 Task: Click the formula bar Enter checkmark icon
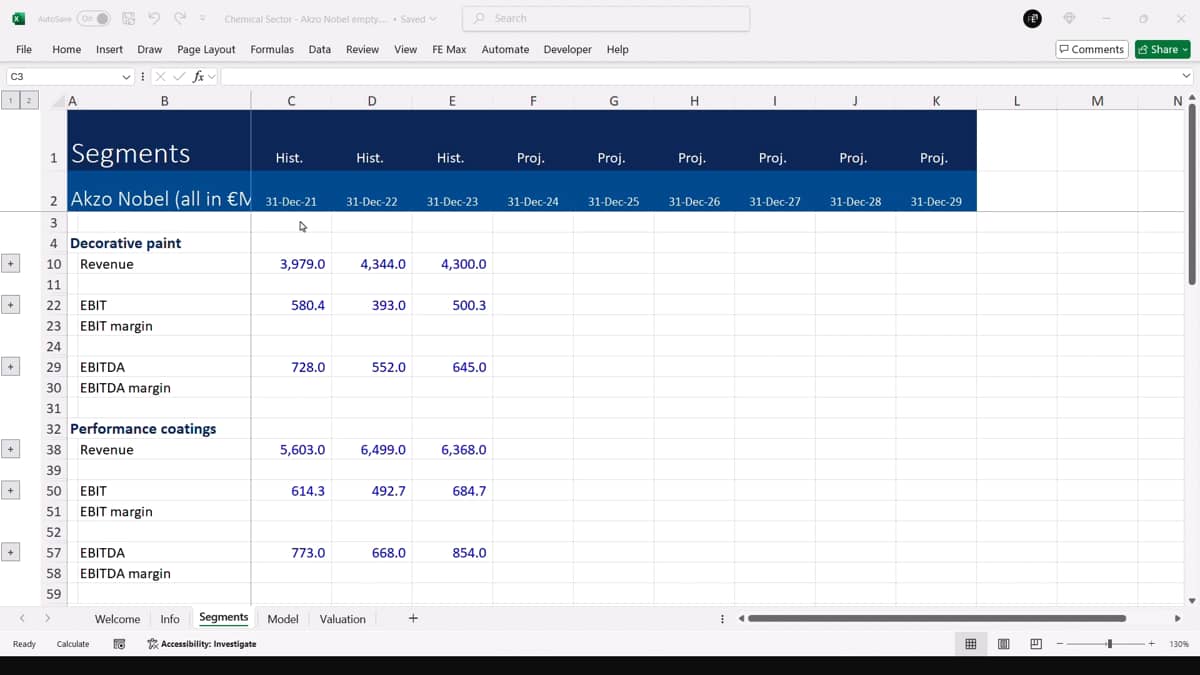pos(180,76)
